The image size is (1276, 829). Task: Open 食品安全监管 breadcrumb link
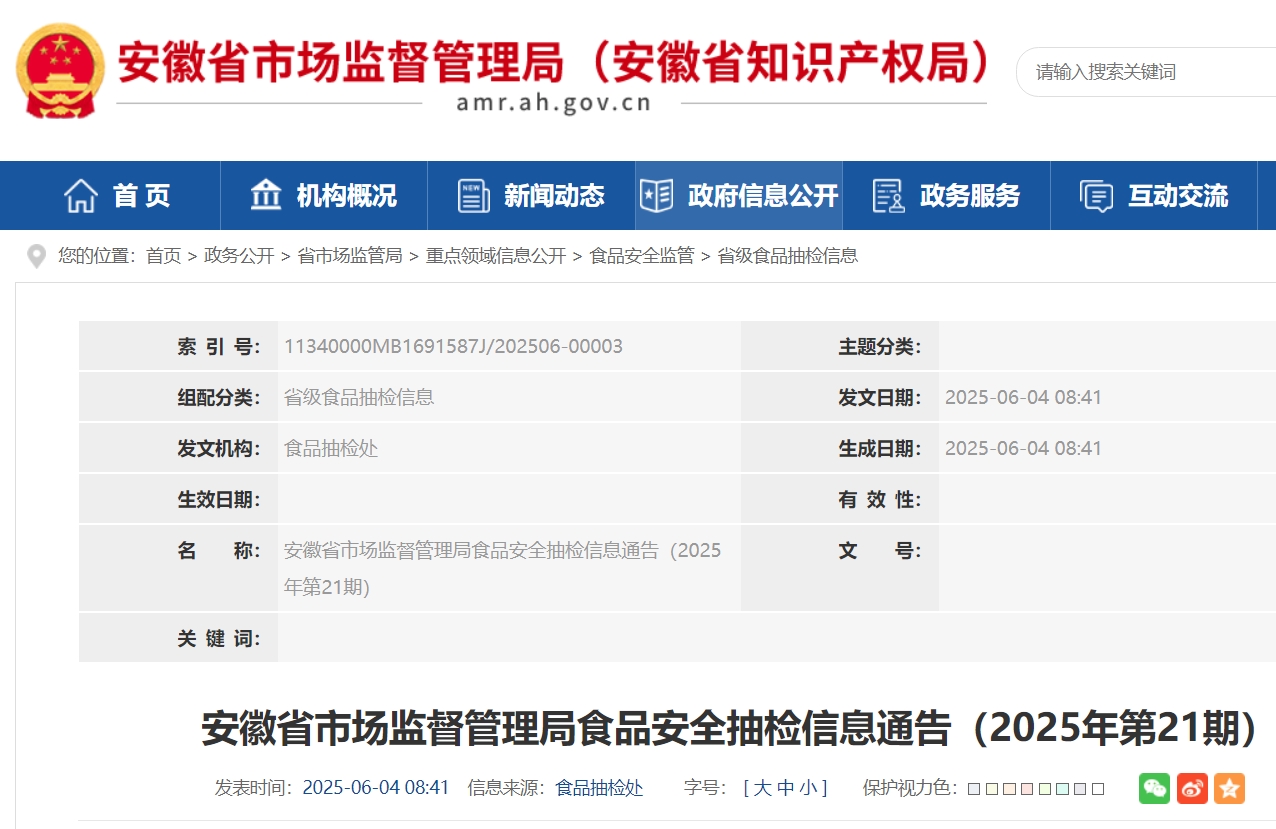(x=642, y=256)
